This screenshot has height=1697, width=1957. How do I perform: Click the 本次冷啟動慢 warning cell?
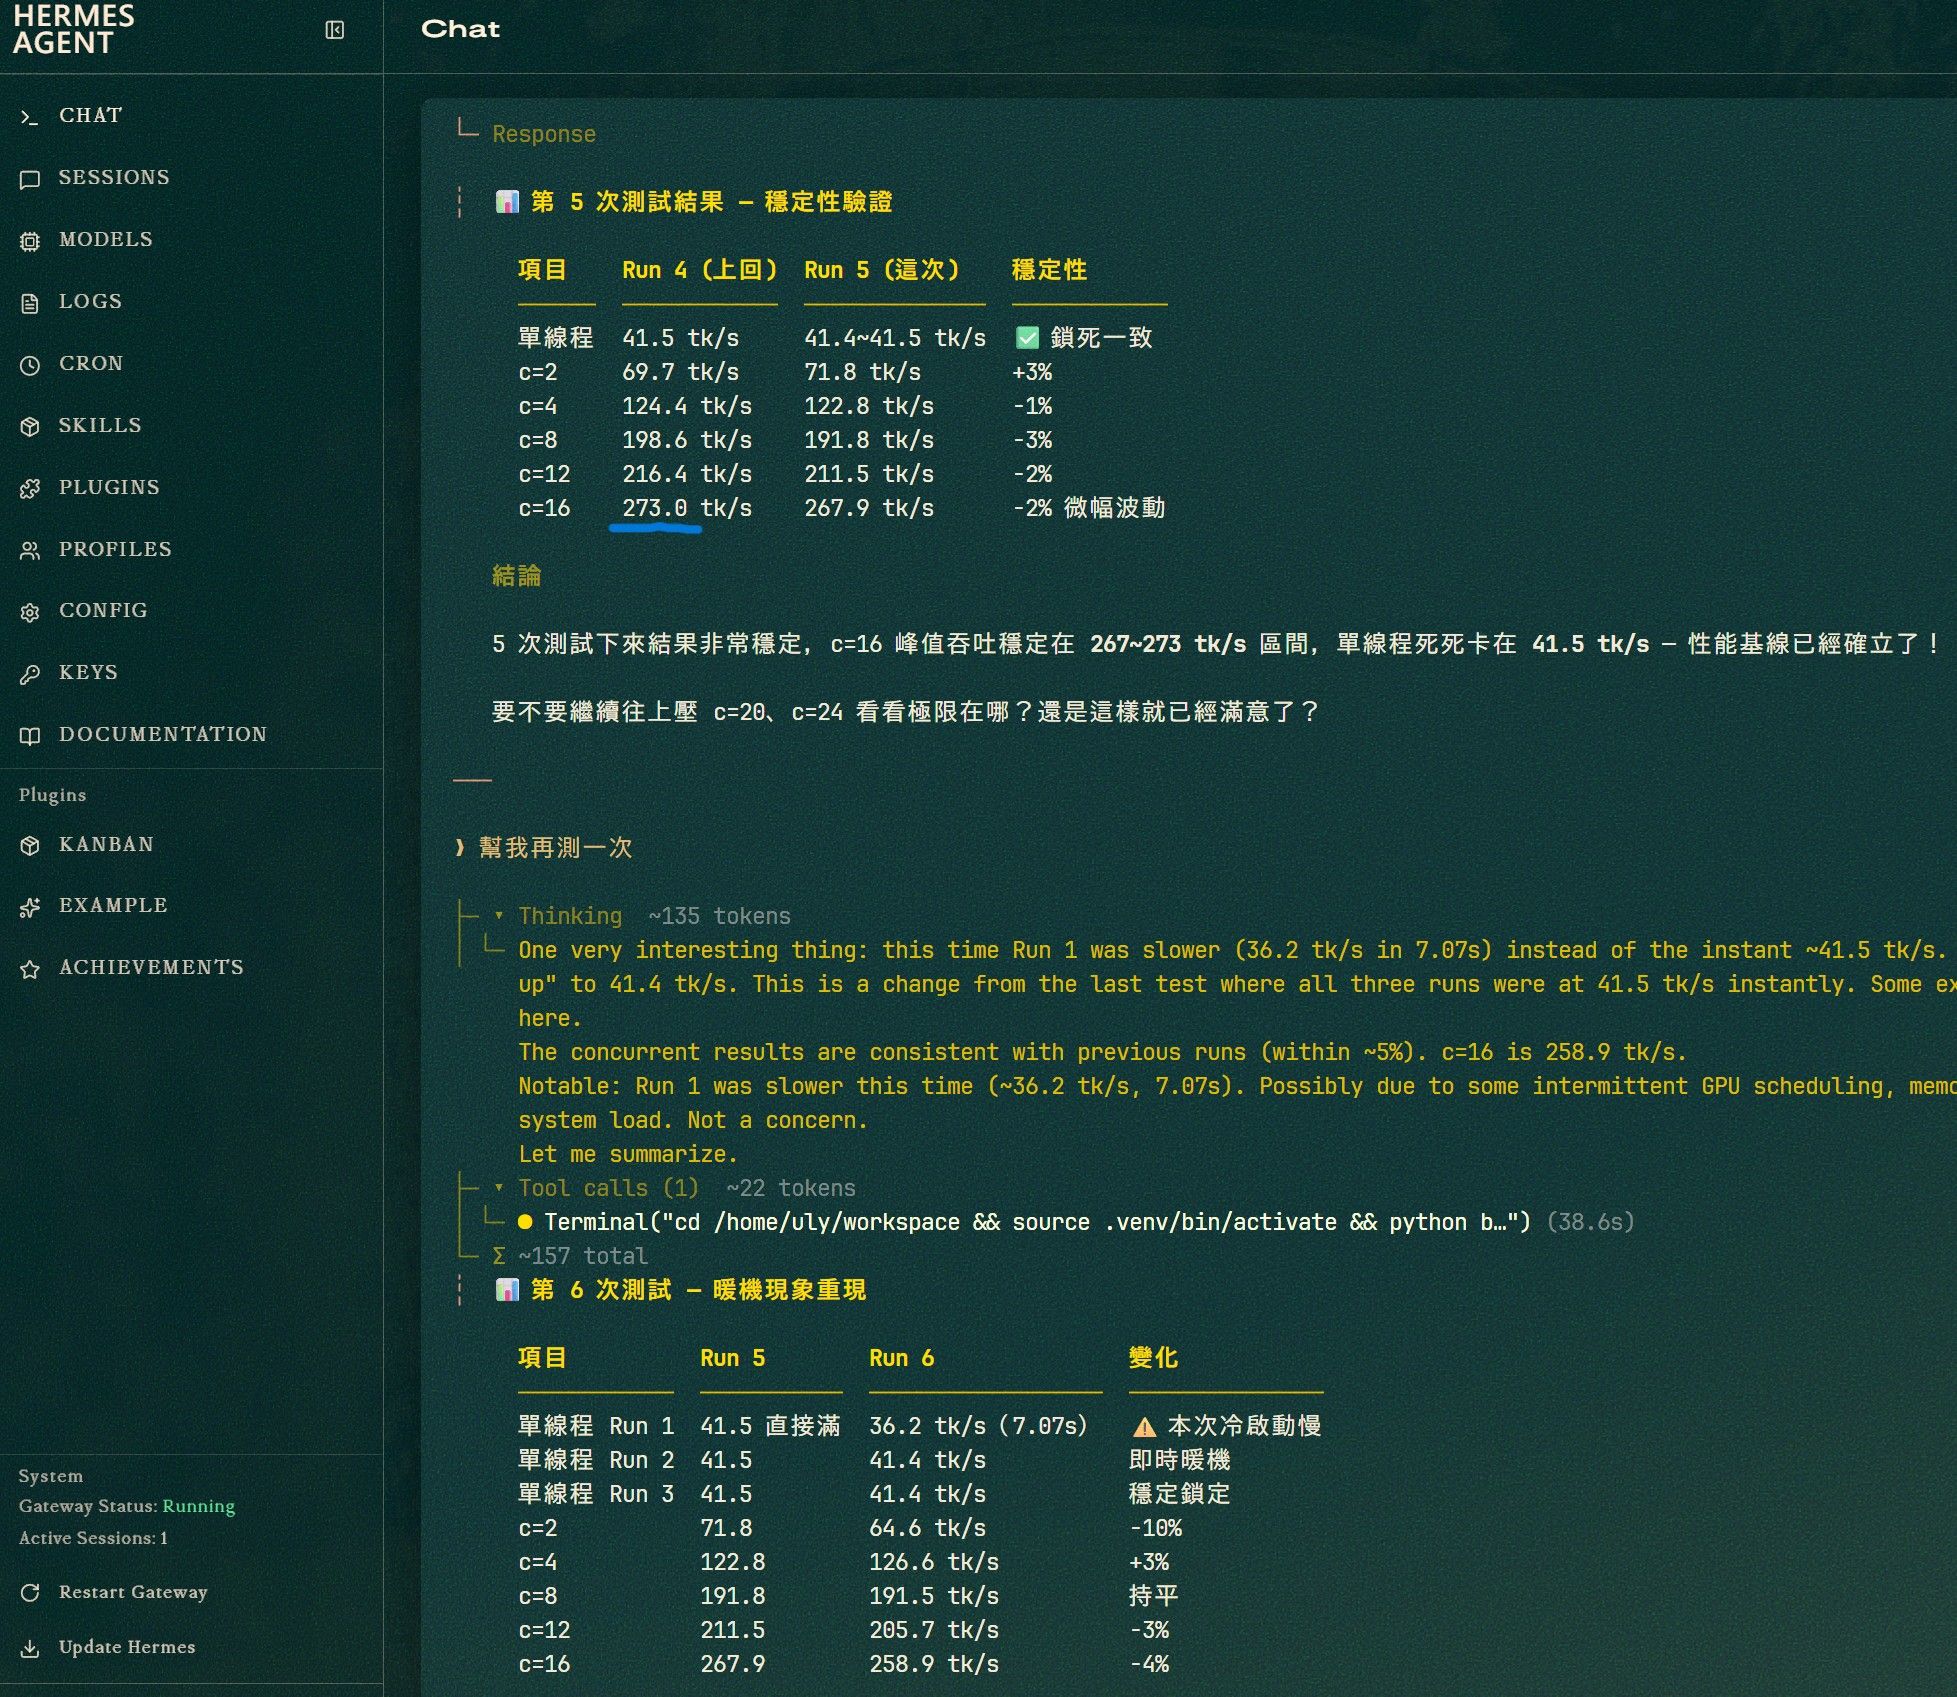click(1226, 1426)
